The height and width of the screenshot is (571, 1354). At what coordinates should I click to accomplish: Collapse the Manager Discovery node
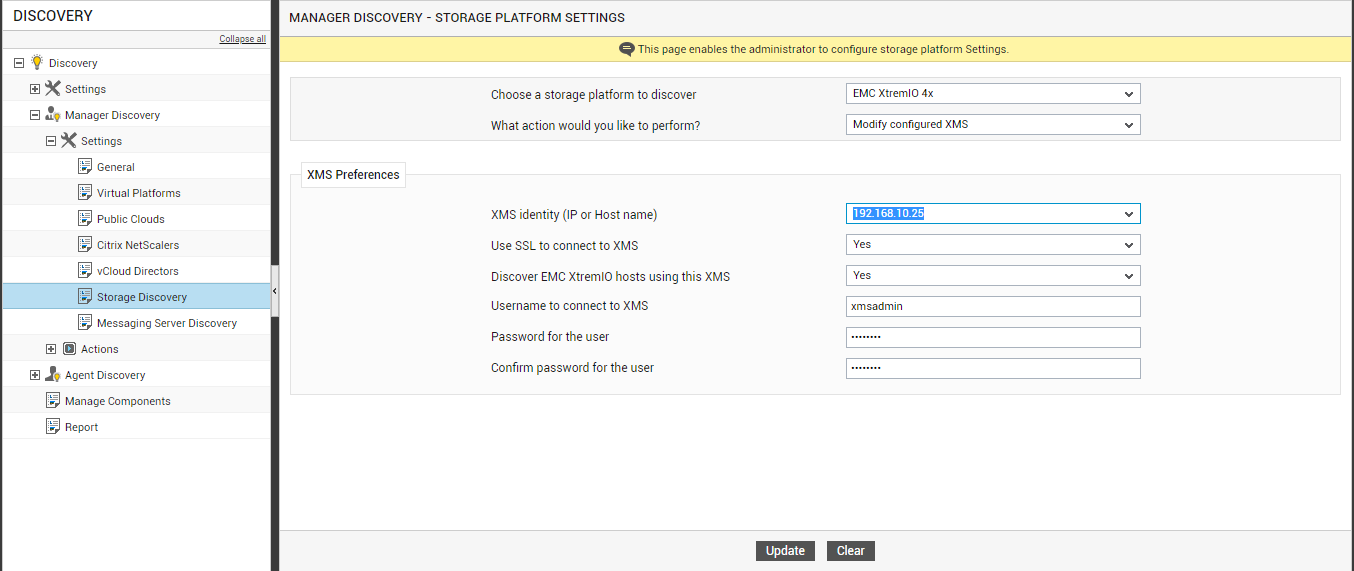pyautogui.click(x=35, y=115)
